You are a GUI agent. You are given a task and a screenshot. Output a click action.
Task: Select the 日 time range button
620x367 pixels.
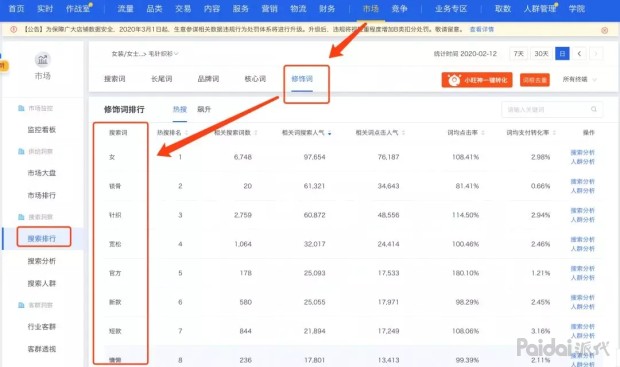[x=562, y=54]
